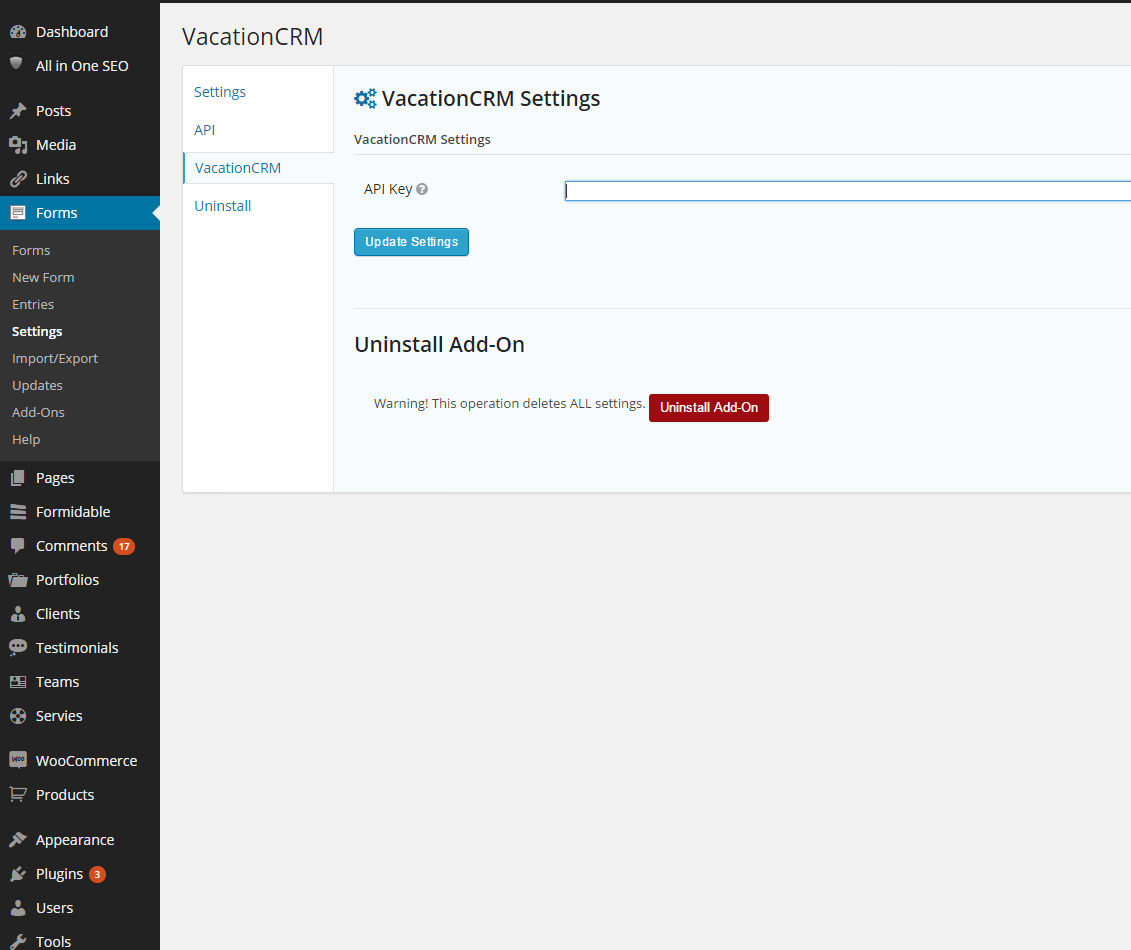Open the API tab
Screen dimensions: 1131x950
coord(205,130)
